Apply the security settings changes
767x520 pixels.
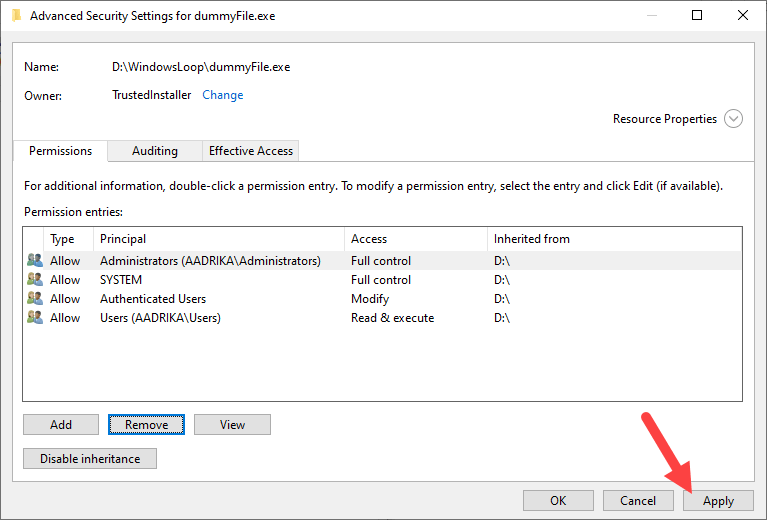click(x=718, y=501)
